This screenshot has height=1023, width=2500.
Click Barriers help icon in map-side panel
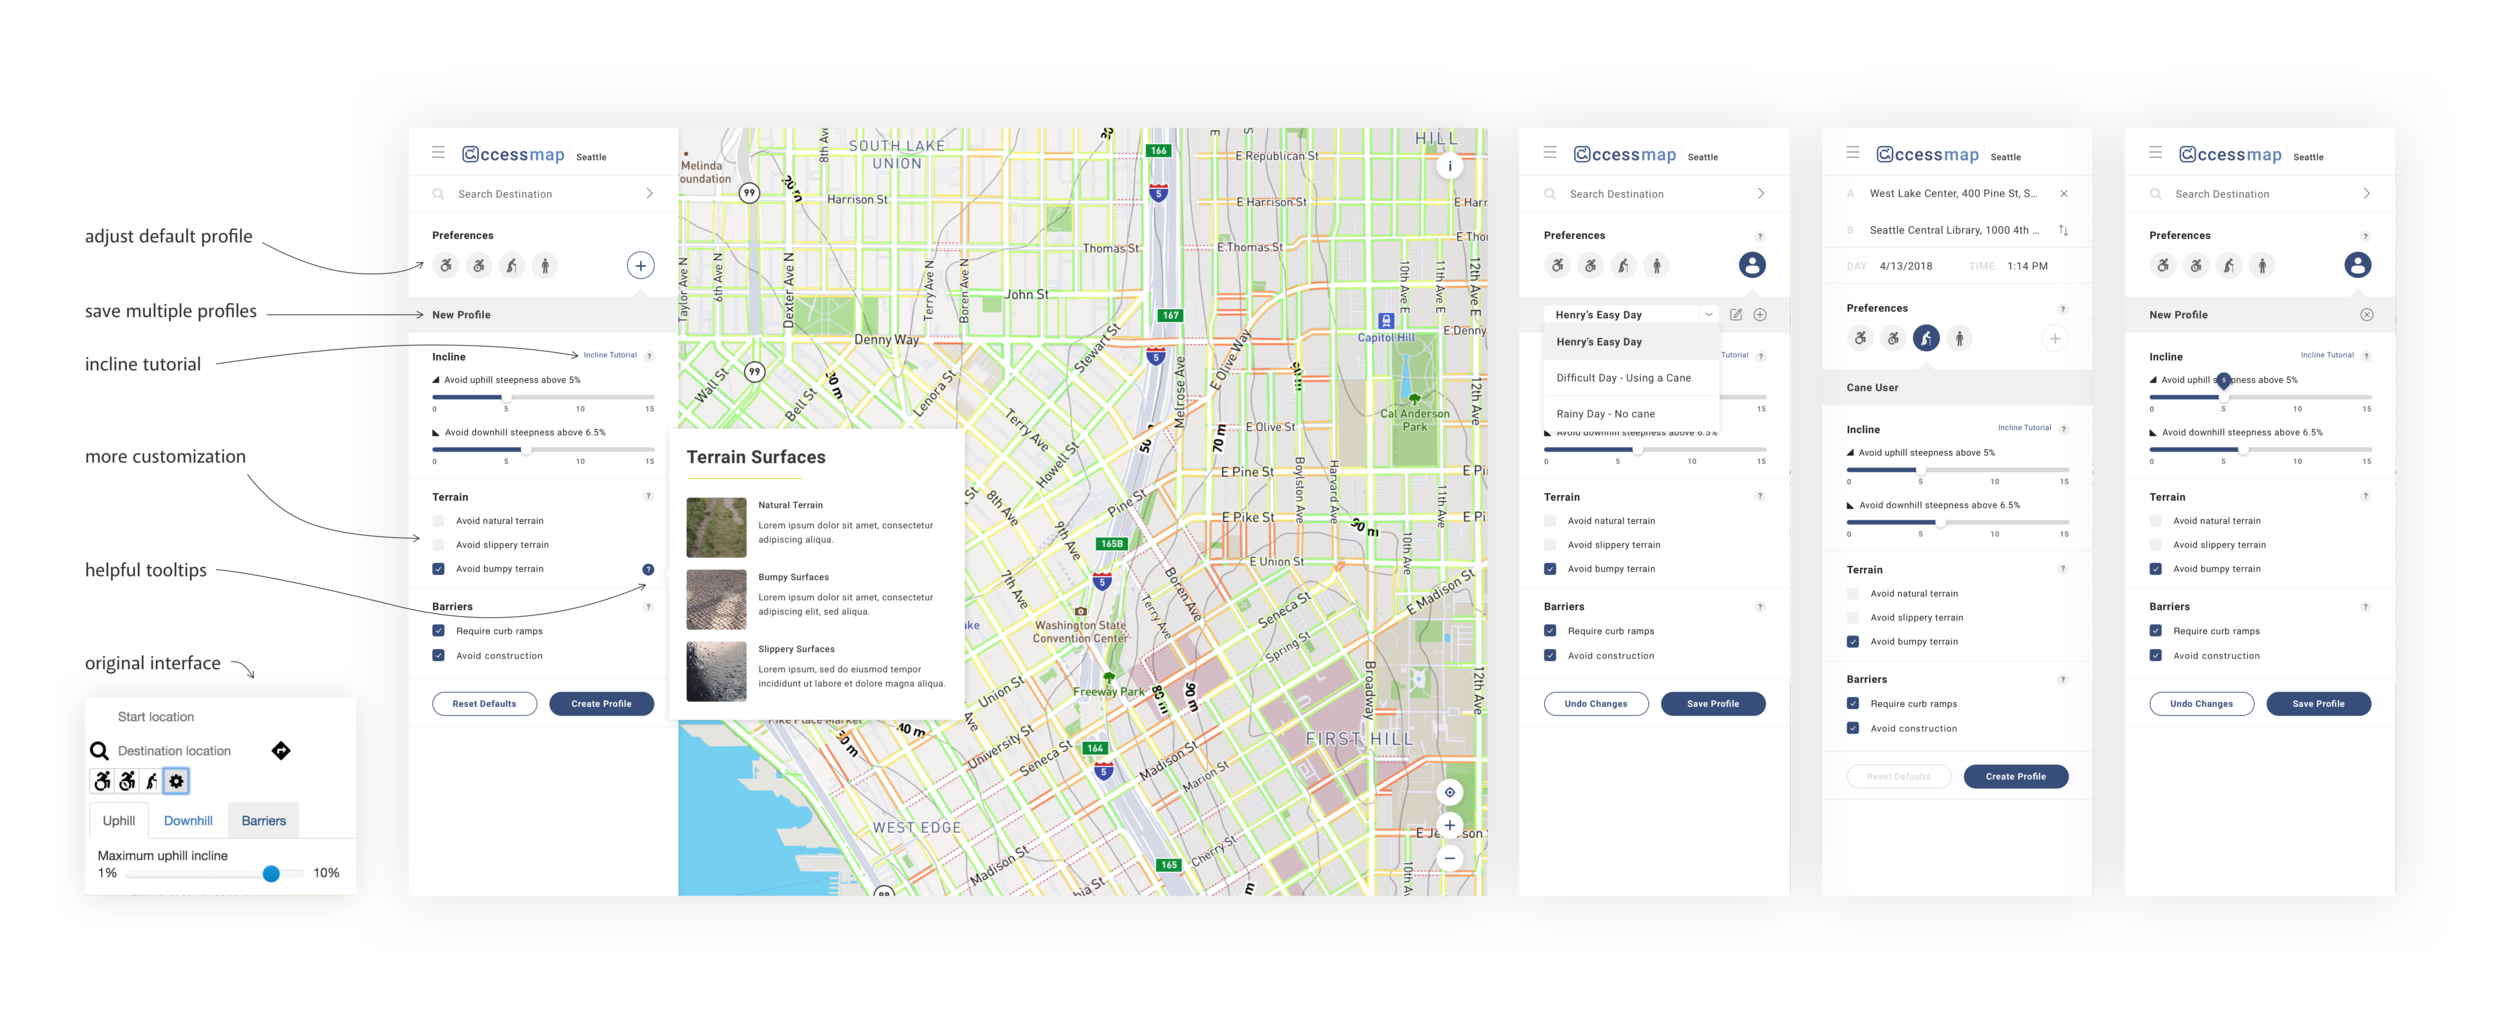coord(648,607)
